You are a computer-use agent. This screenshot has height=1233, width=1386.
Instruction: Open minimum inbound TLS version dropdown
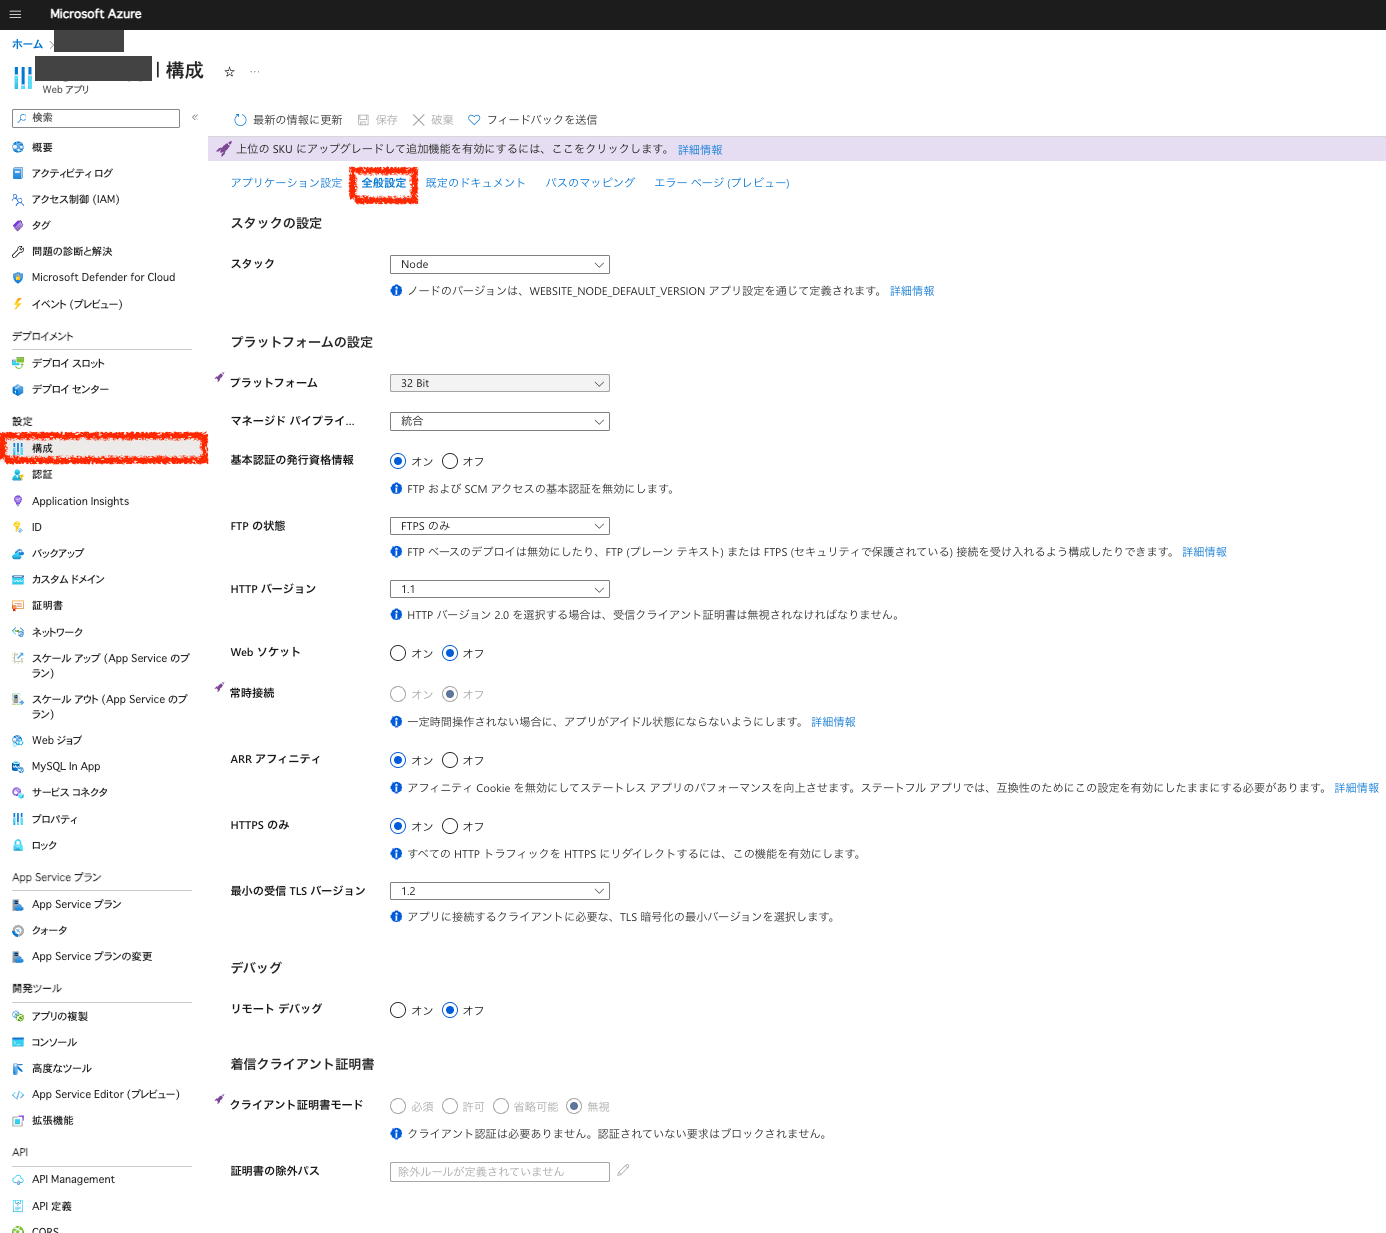[500, 891]
